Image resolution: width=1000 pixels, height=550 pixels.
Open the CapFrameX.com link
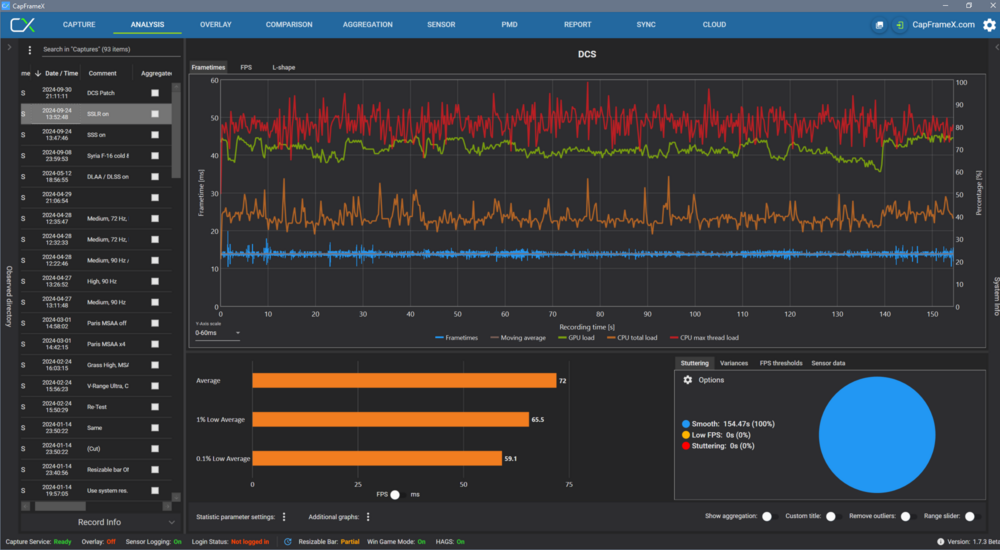pos(943,24)
